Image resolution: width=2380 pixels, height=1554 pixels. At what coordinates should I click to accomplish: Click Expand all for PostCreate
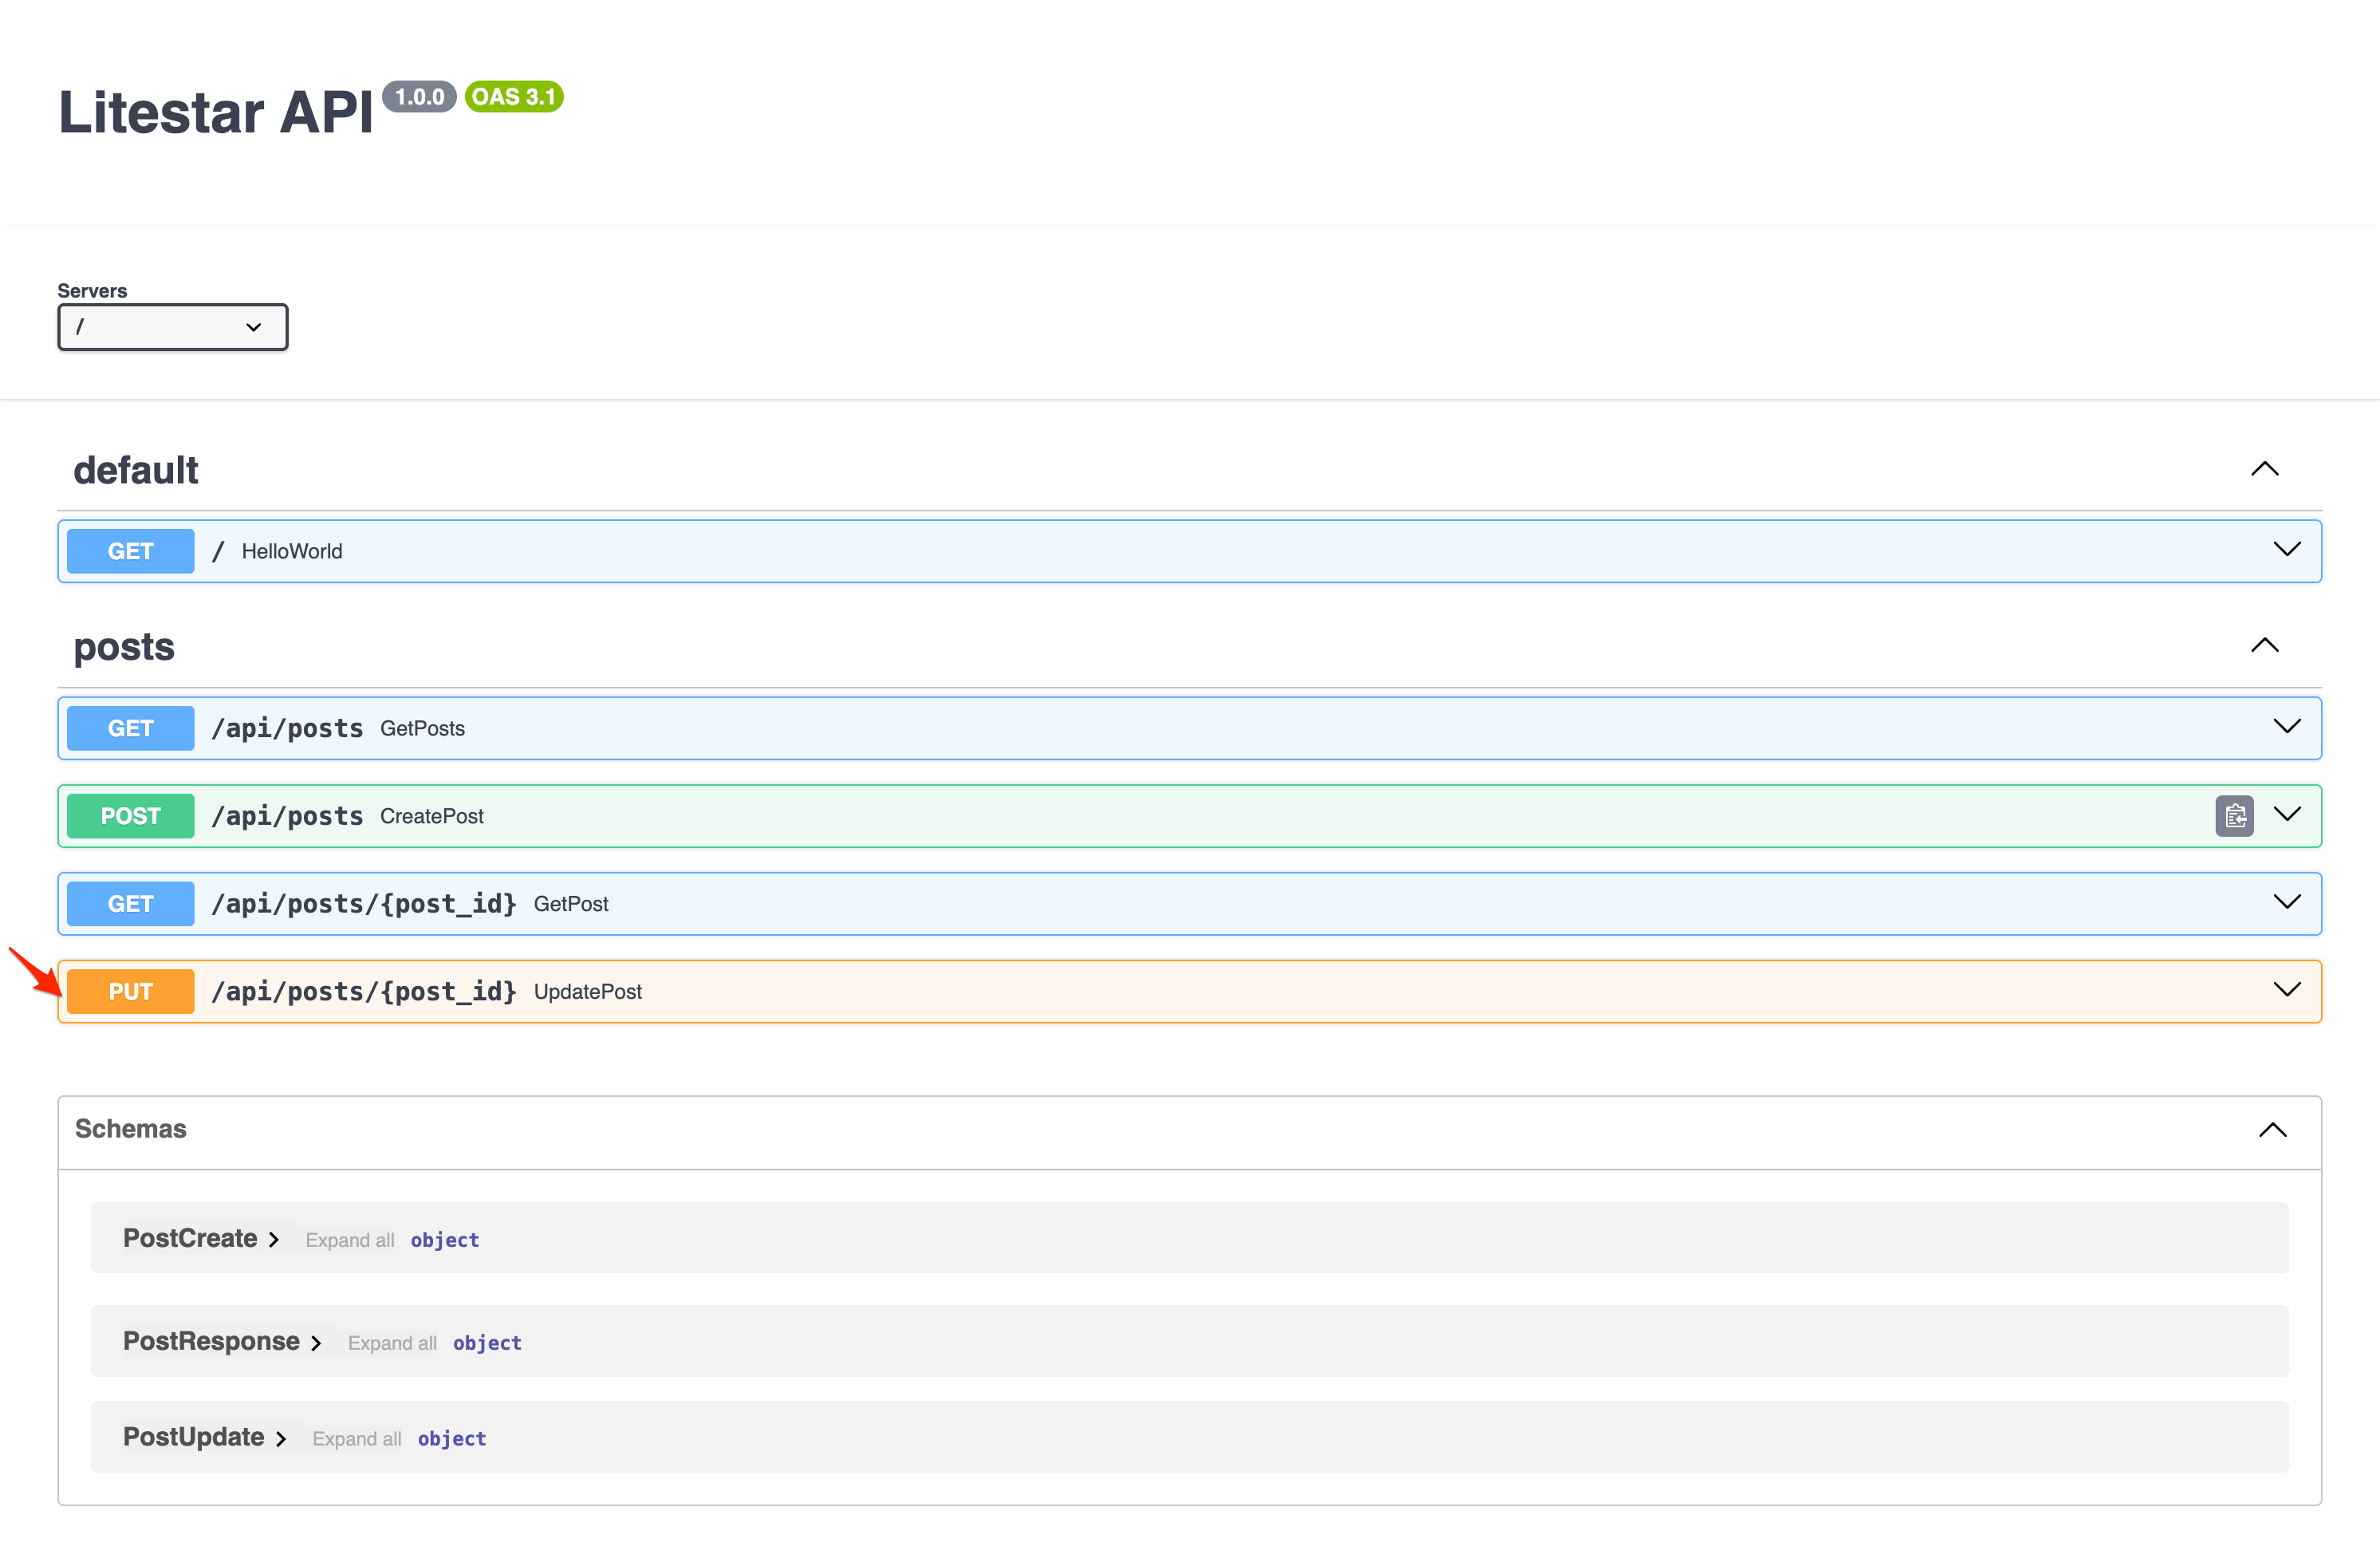pos(350,1240)
